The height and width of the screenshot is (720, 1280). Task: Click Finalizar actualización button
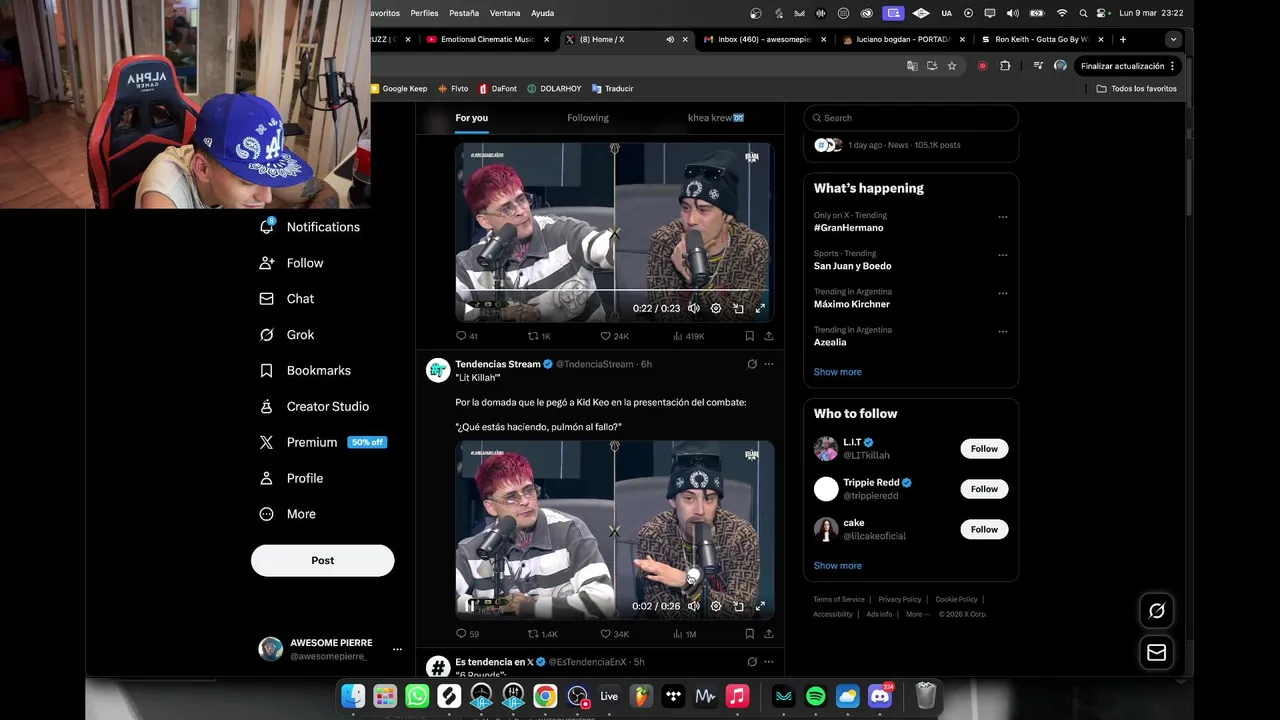1128,66
